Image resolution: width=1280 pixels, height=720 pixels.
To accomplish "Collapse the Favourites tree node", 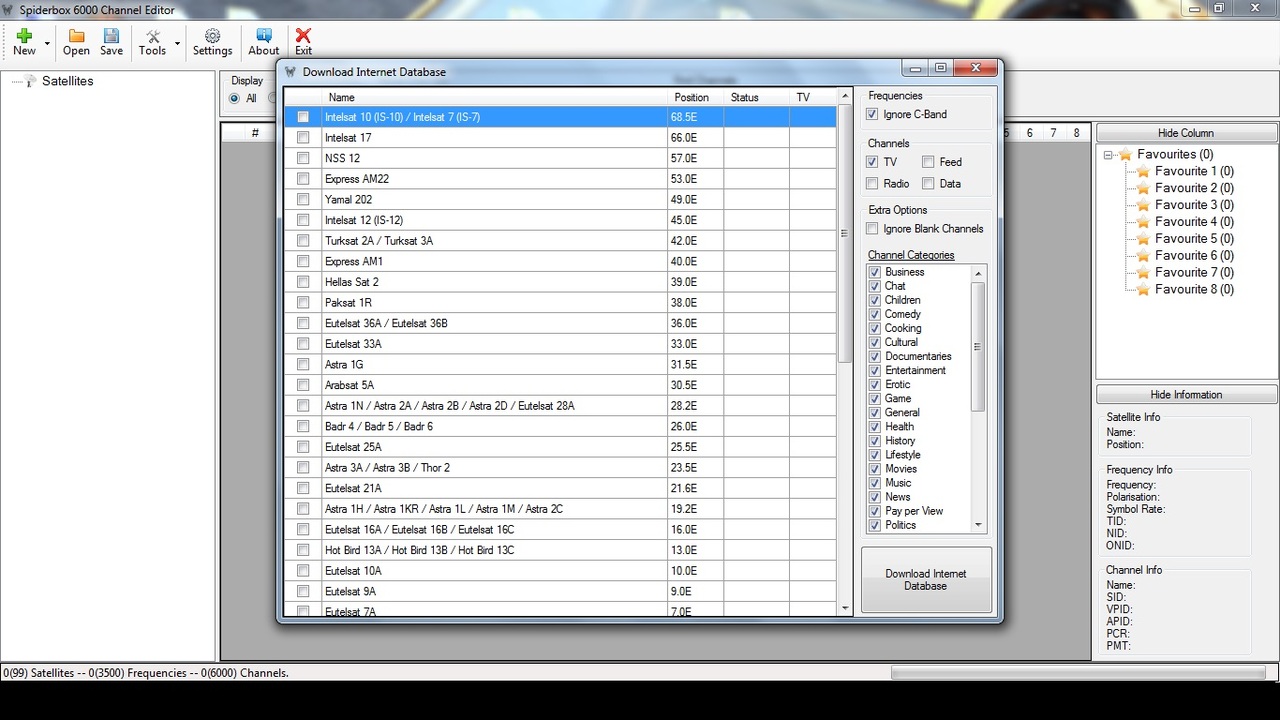I will click(x=1108, y=155).
